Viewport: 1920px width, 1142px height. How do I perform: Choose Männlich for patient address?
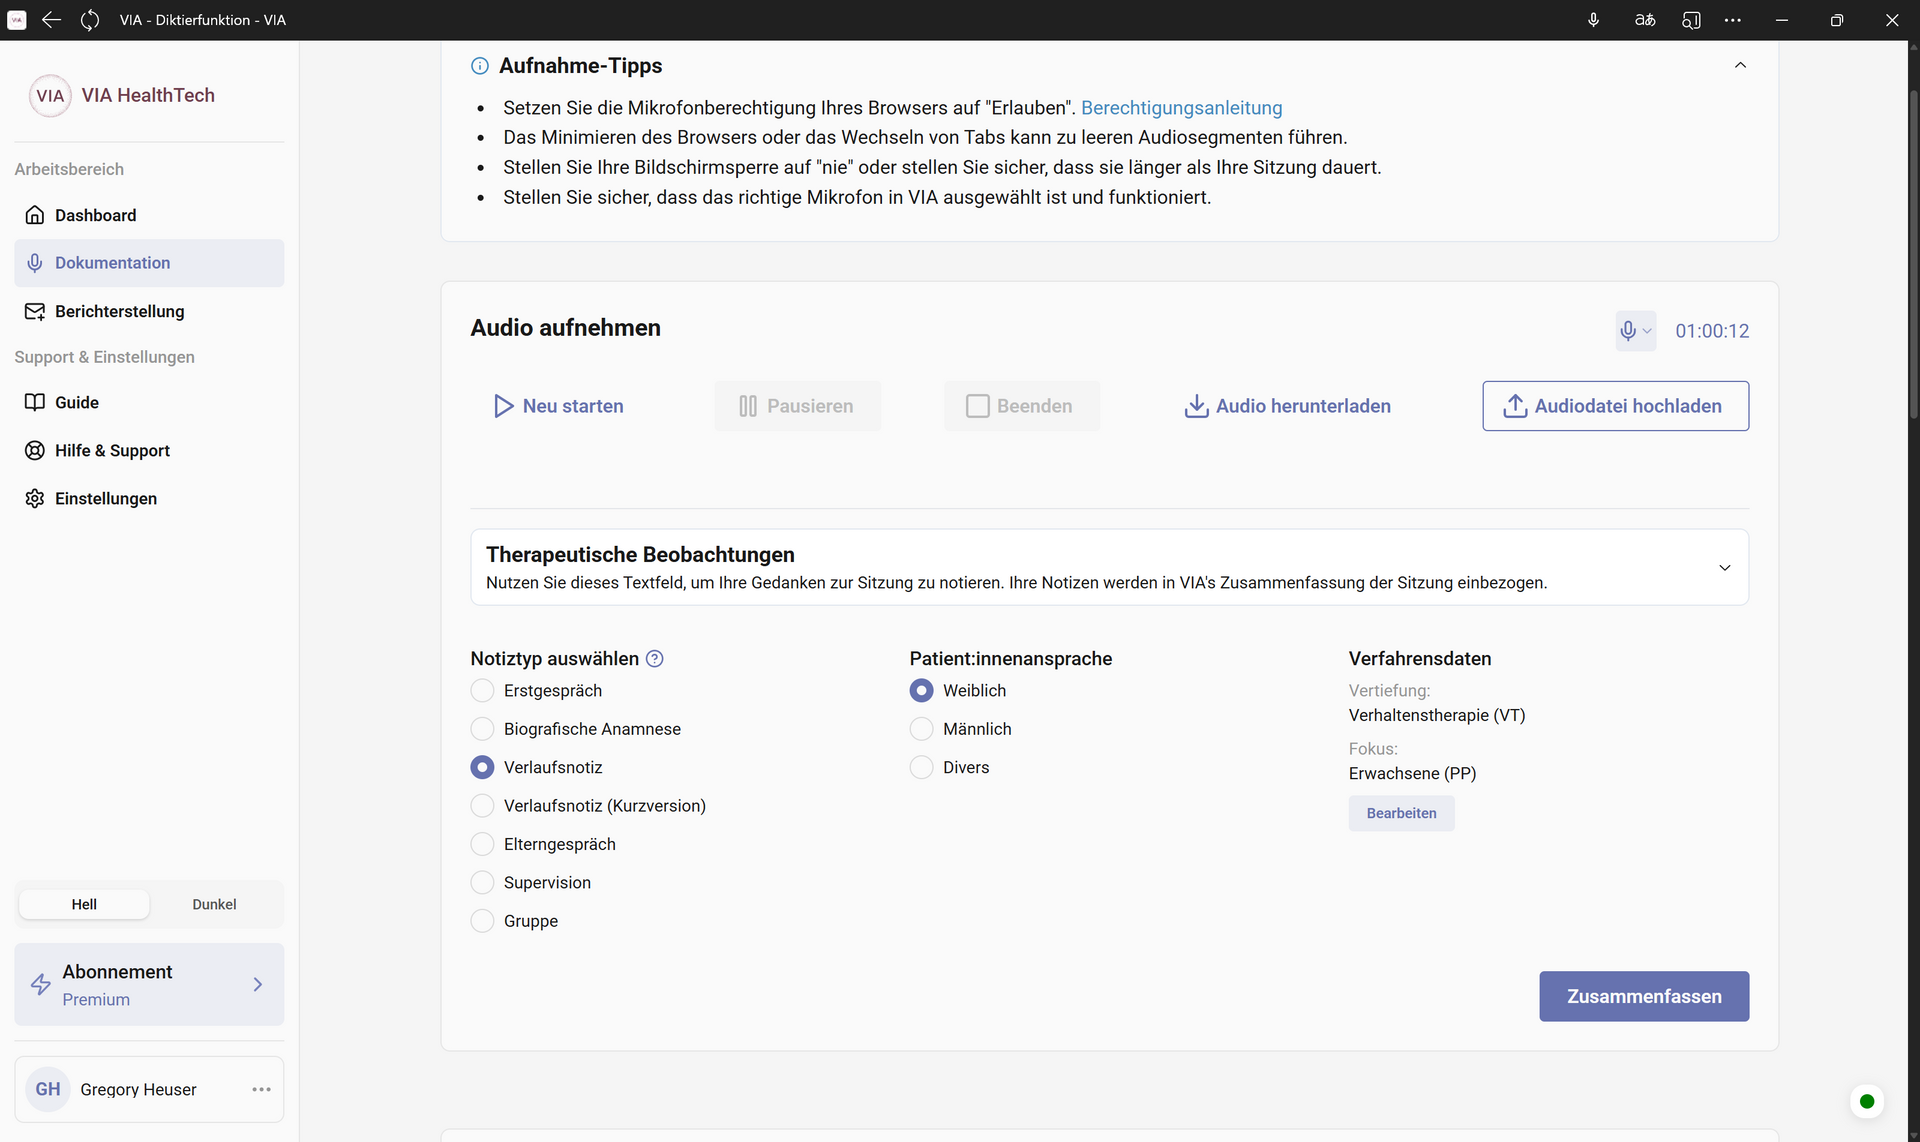tap(922, 729)
